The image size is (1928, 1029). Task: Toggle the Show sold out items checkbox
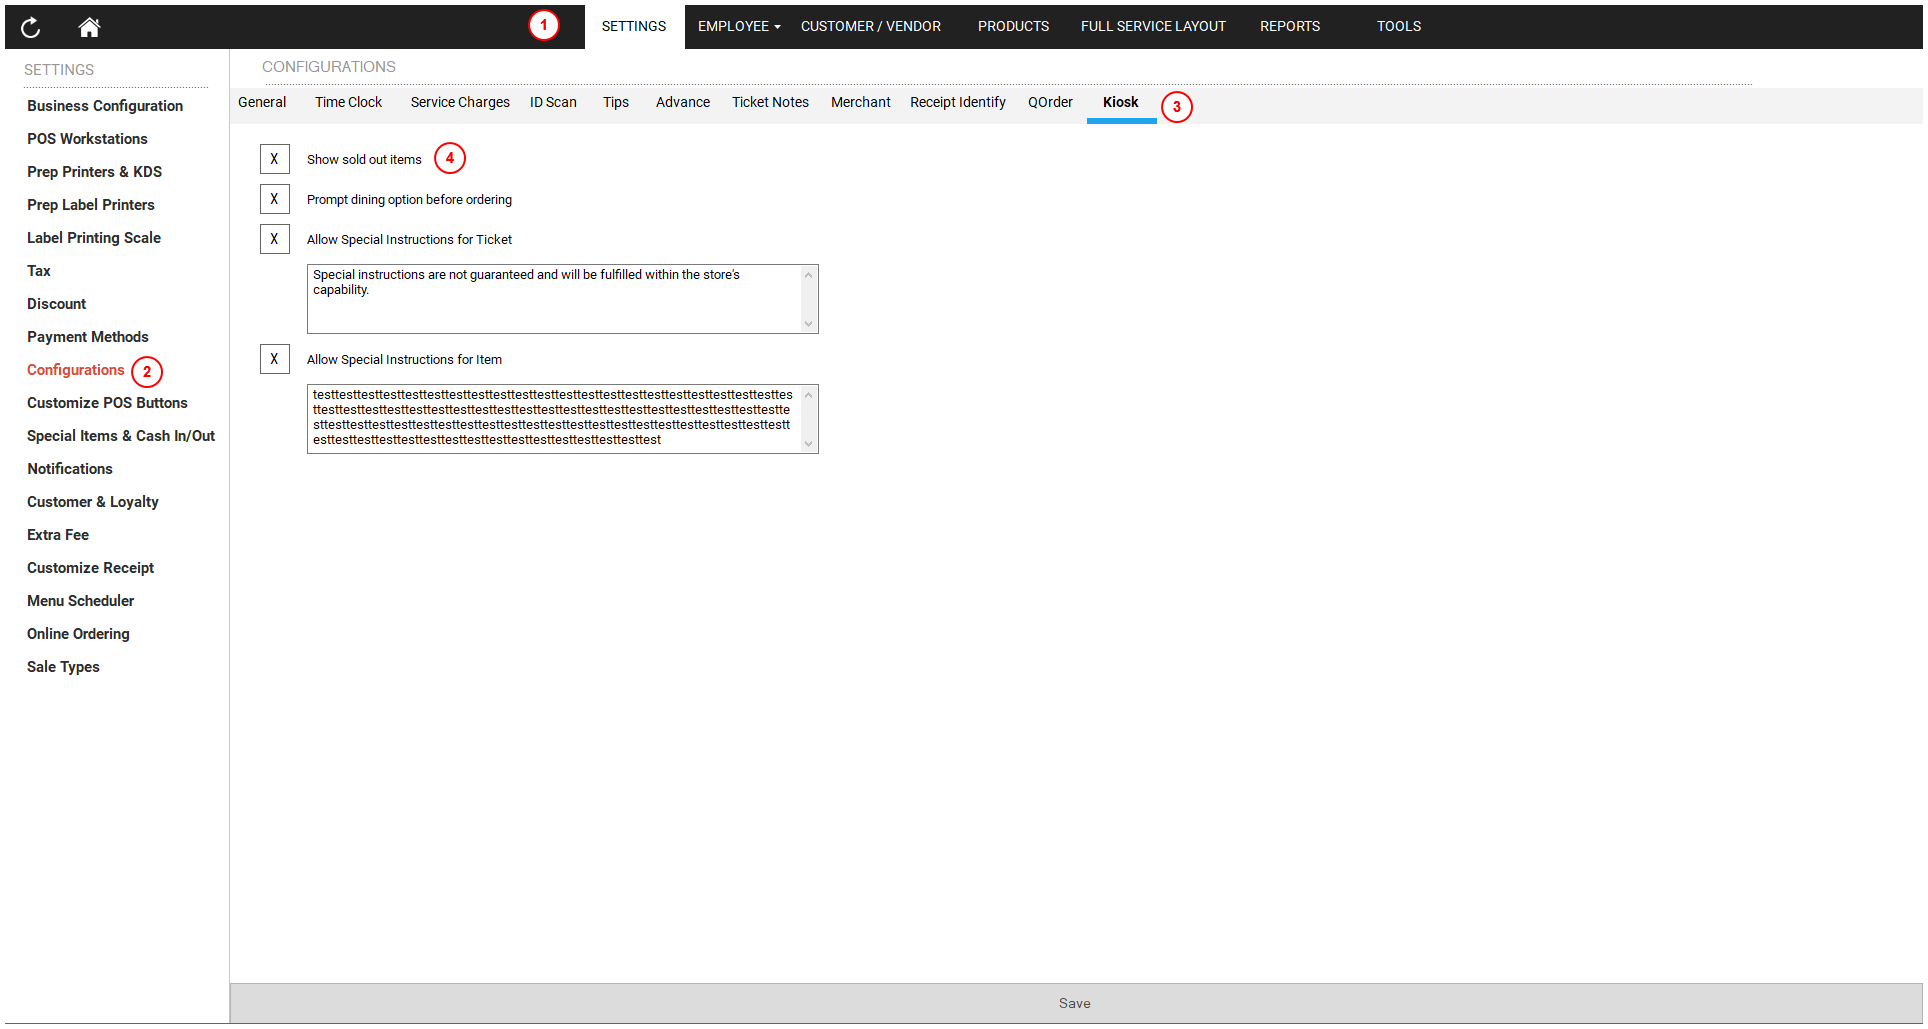pos(274,159)
